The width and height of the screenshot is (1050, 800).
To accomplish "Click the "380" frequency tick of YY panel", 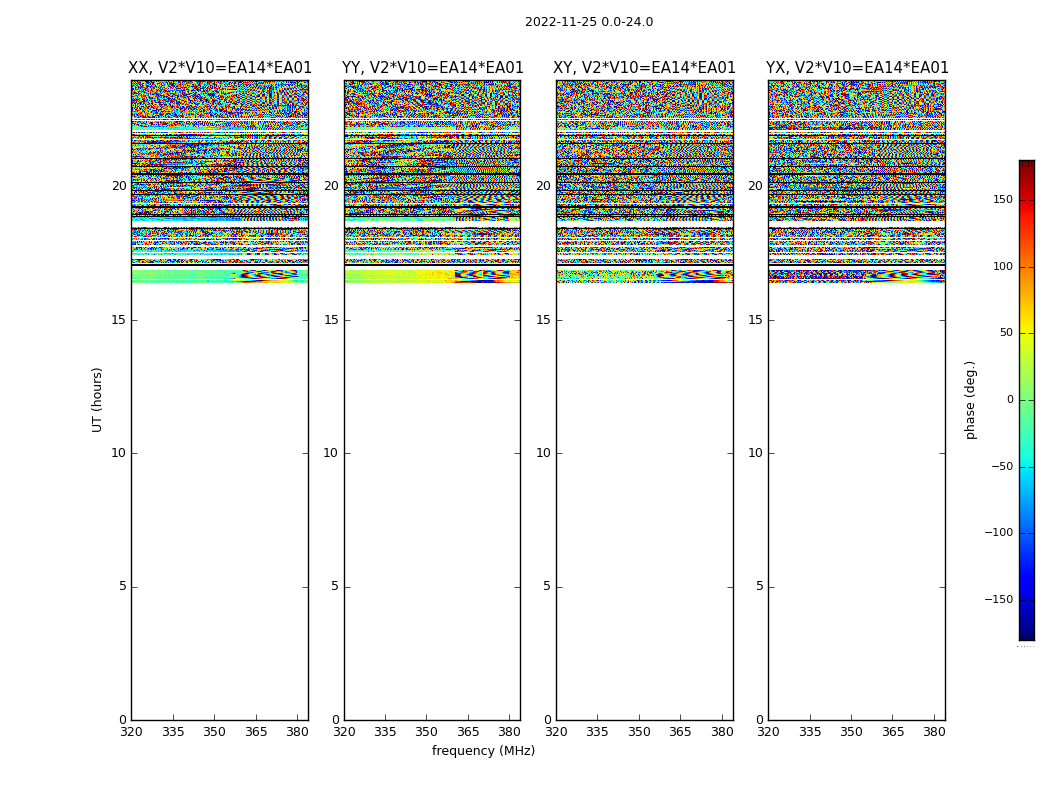I will 510,732.
